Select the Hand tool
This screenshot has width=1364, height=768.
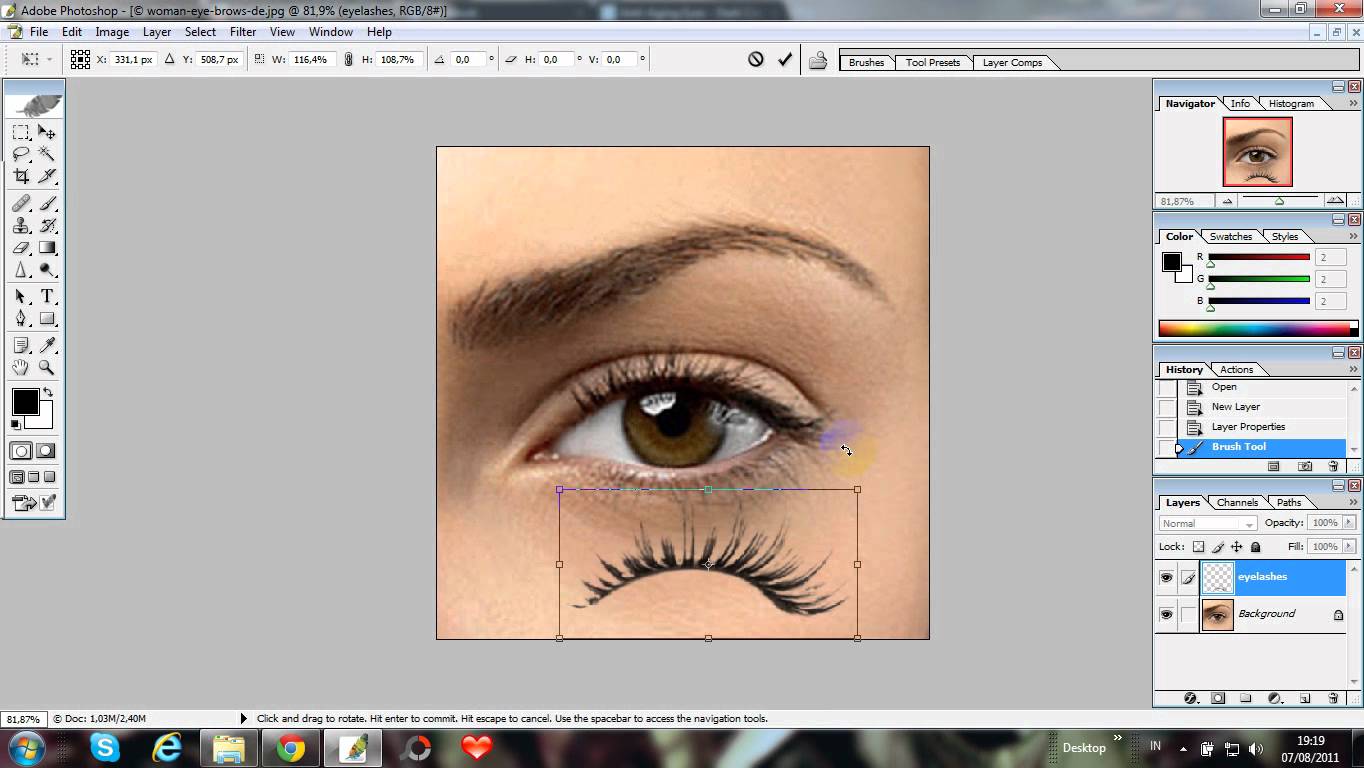point(21,368)
